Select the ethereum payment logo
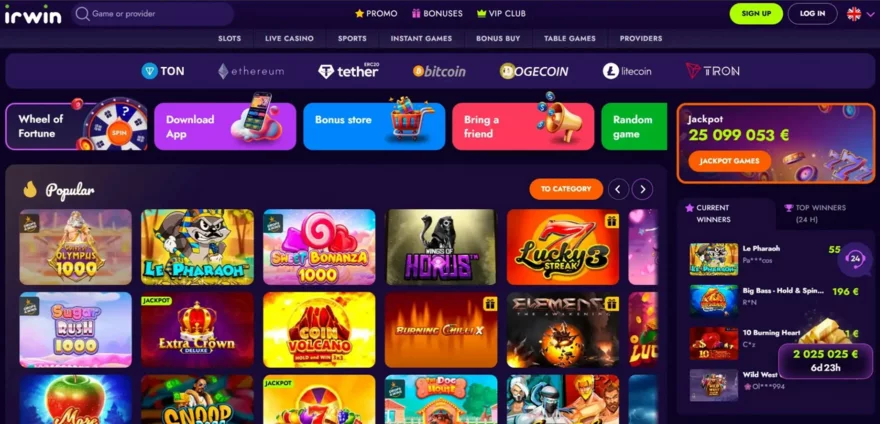Screen dimensions: 880x424 [251, 71]
